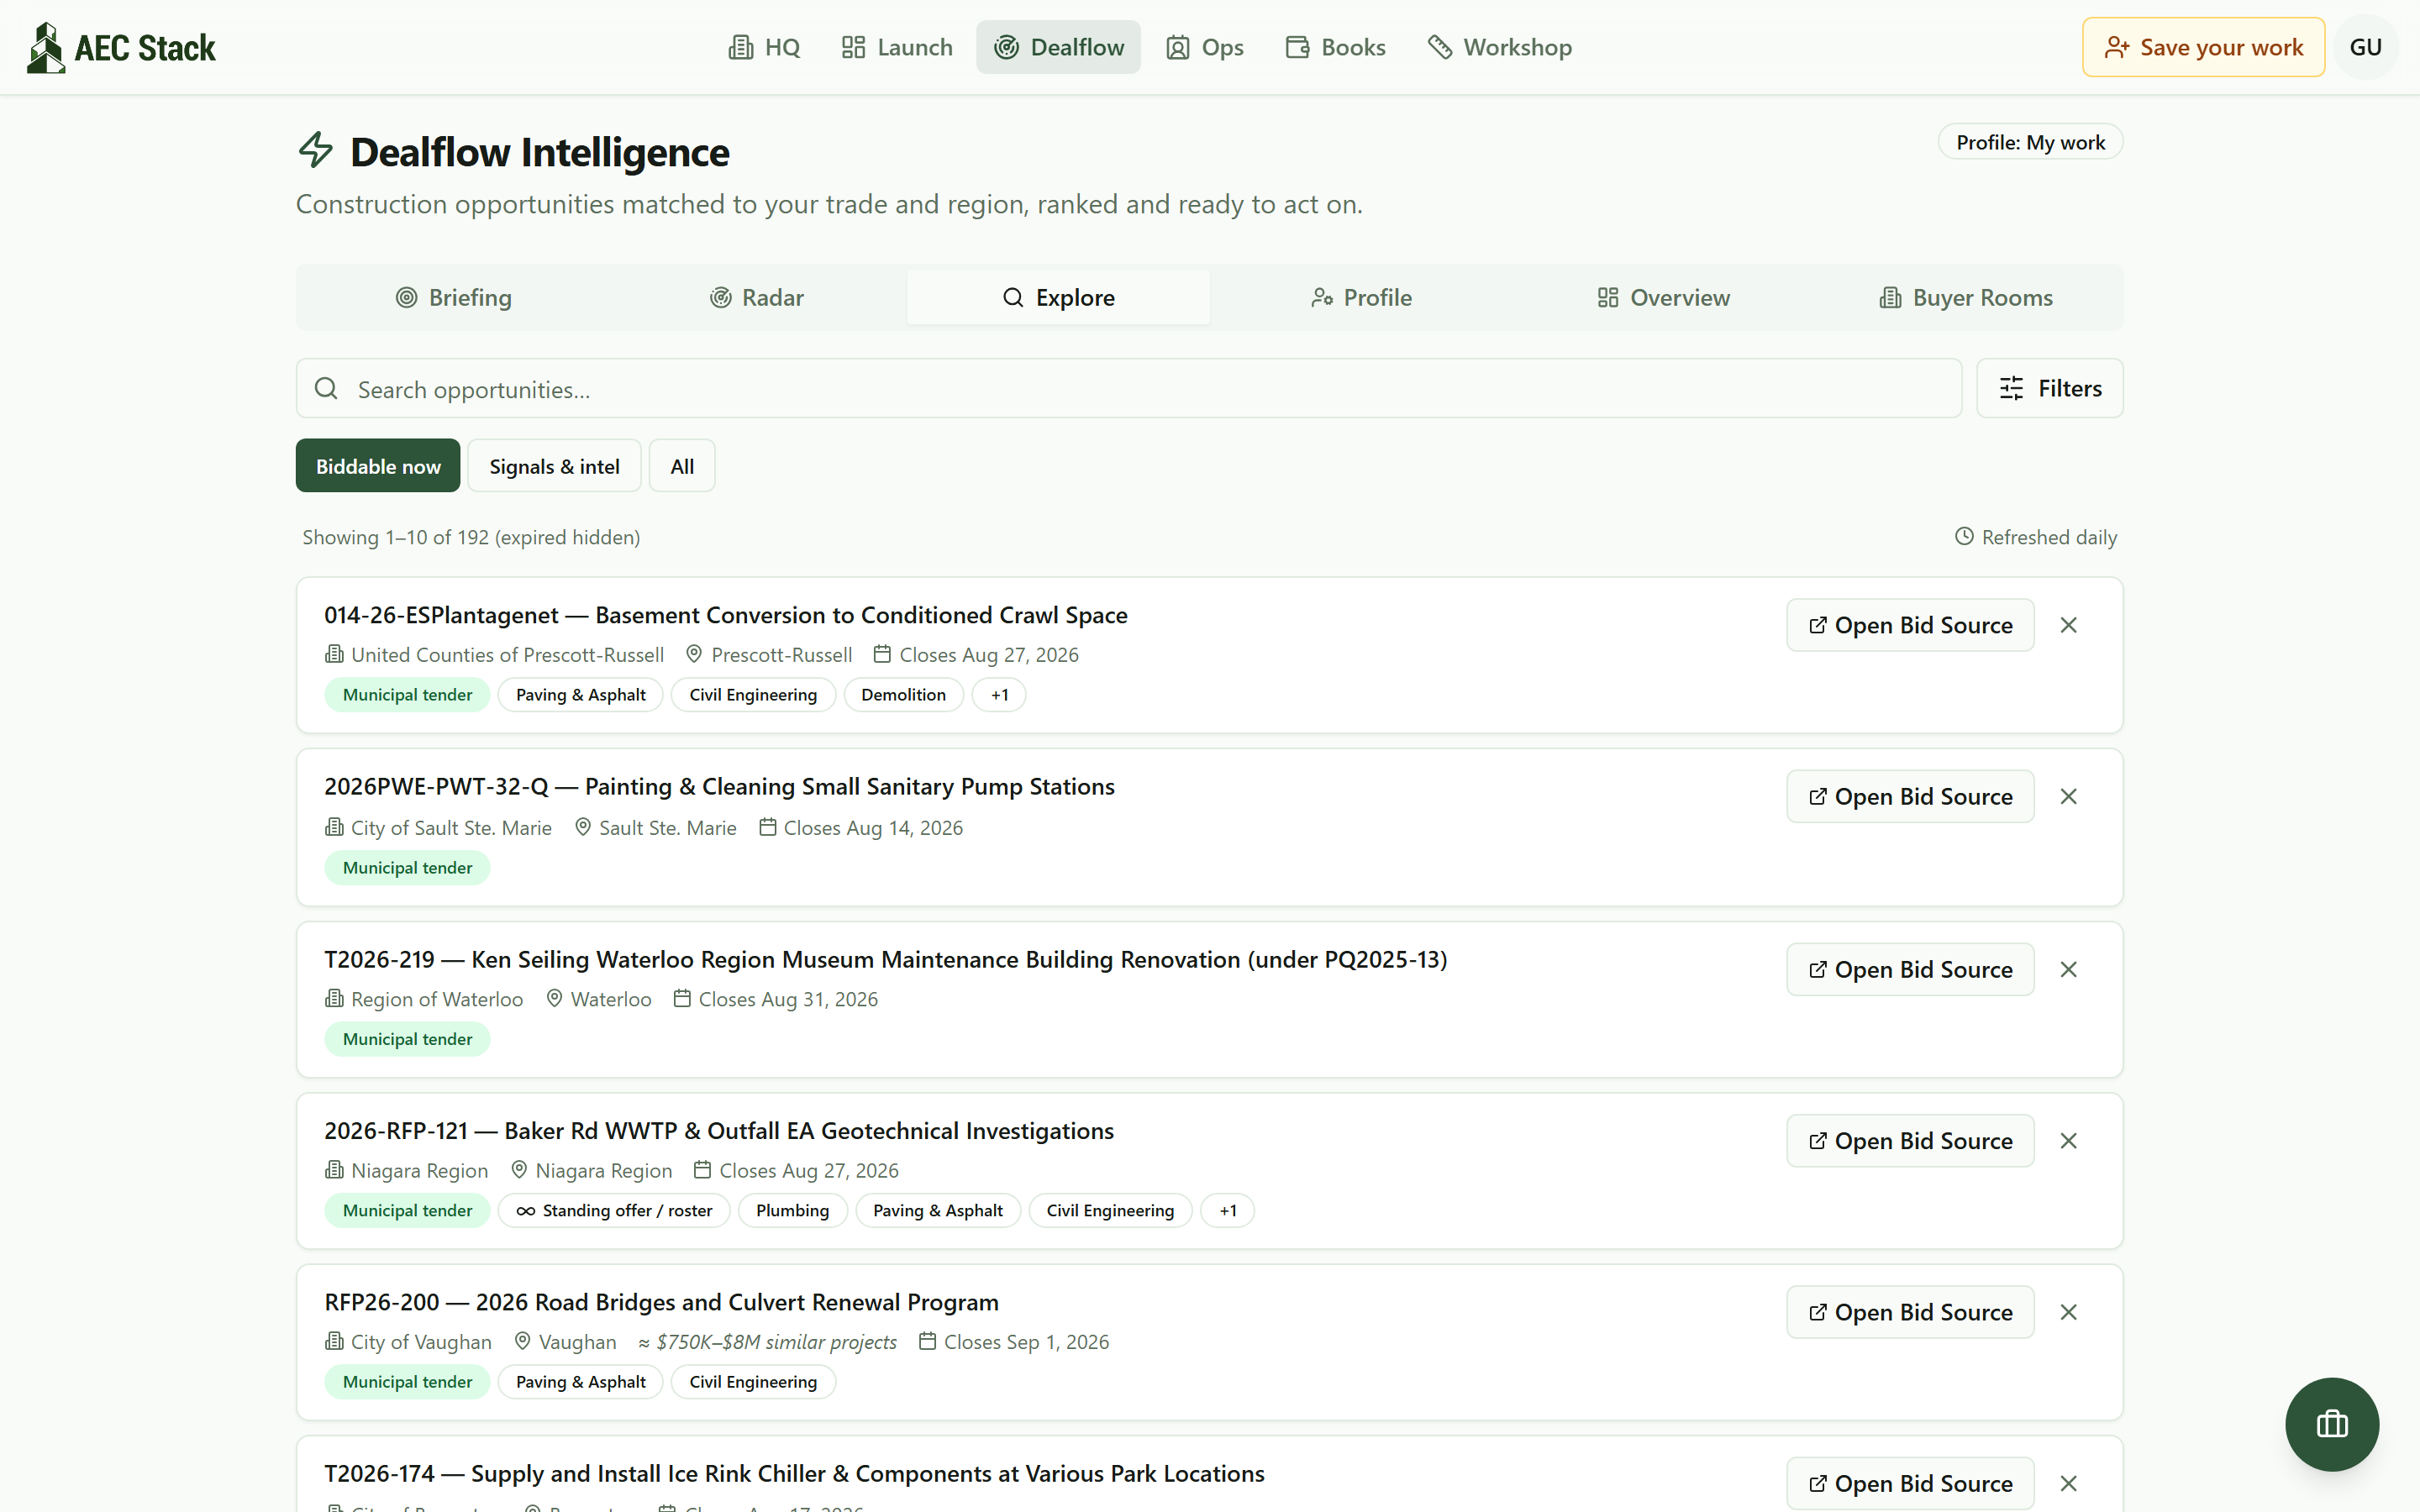Dismiss the 2026-RFP-121 listing
Image resolution: width=2420 pixels, height=1512 pixels.
(x=2068, y=1140)
